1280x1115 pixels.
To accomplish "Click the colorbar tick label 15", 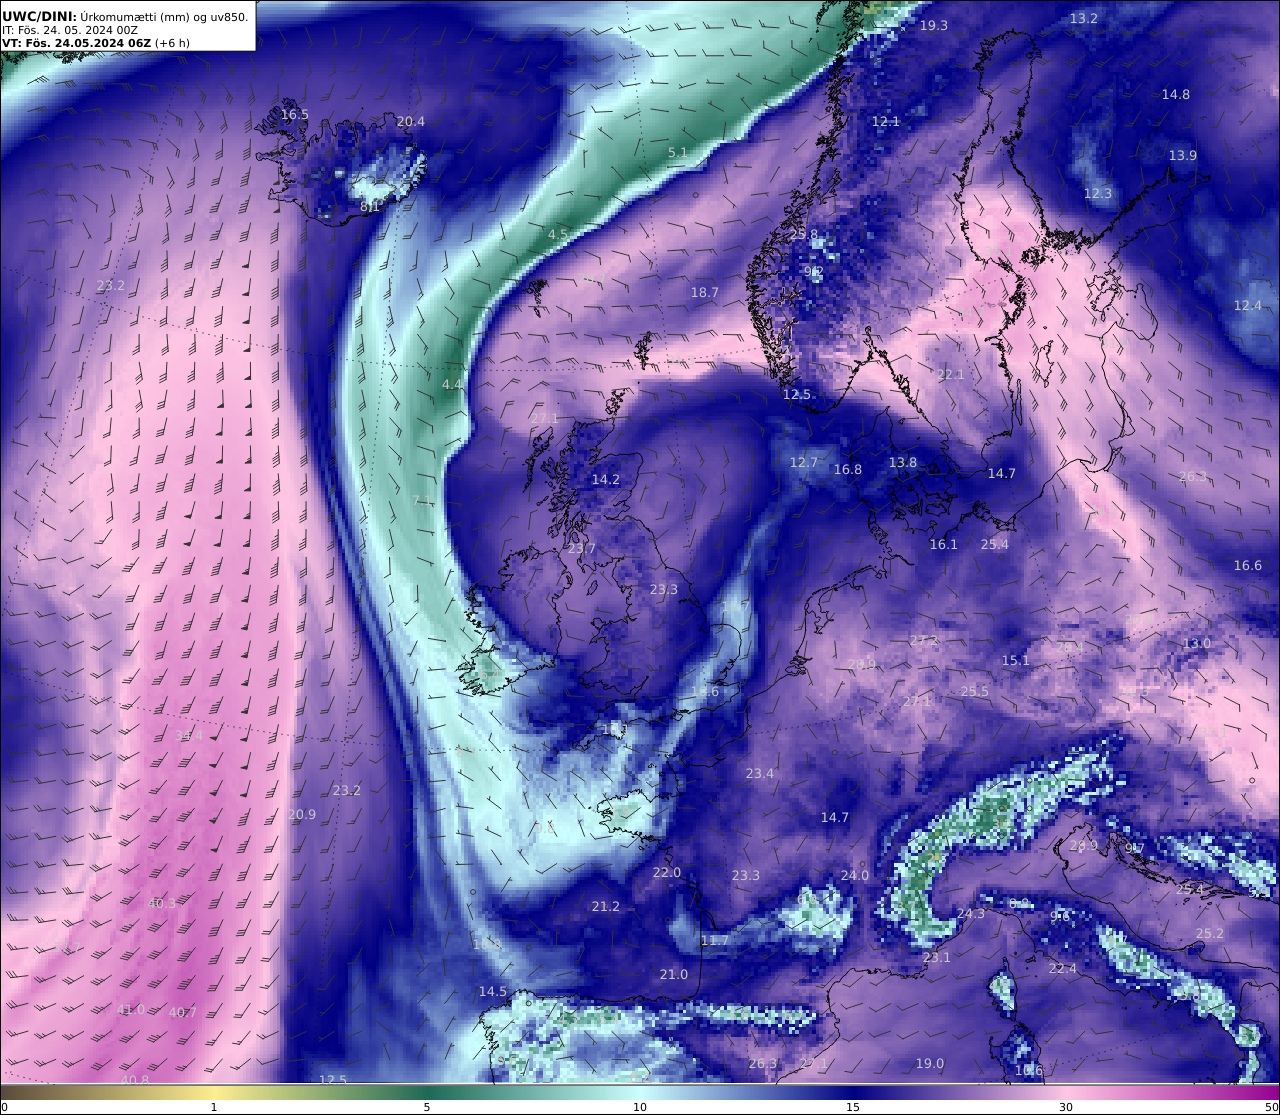I will [x=853, y=1107].
